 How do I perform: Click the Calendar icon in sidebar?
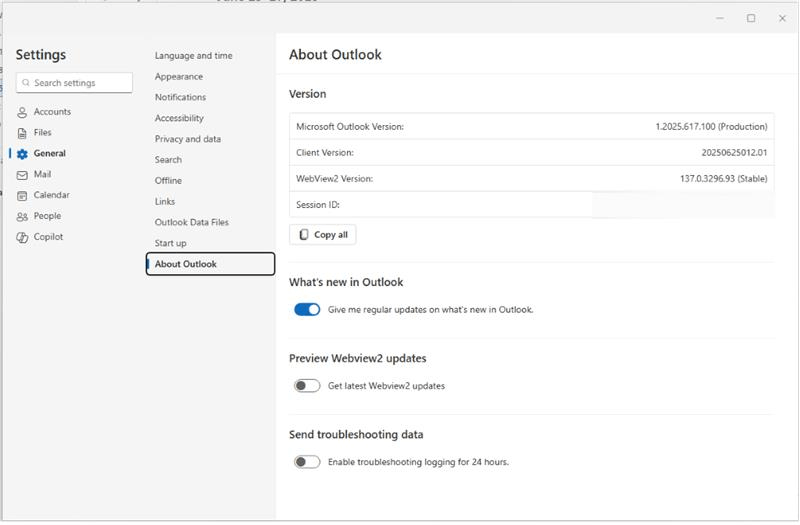(22, 196)
